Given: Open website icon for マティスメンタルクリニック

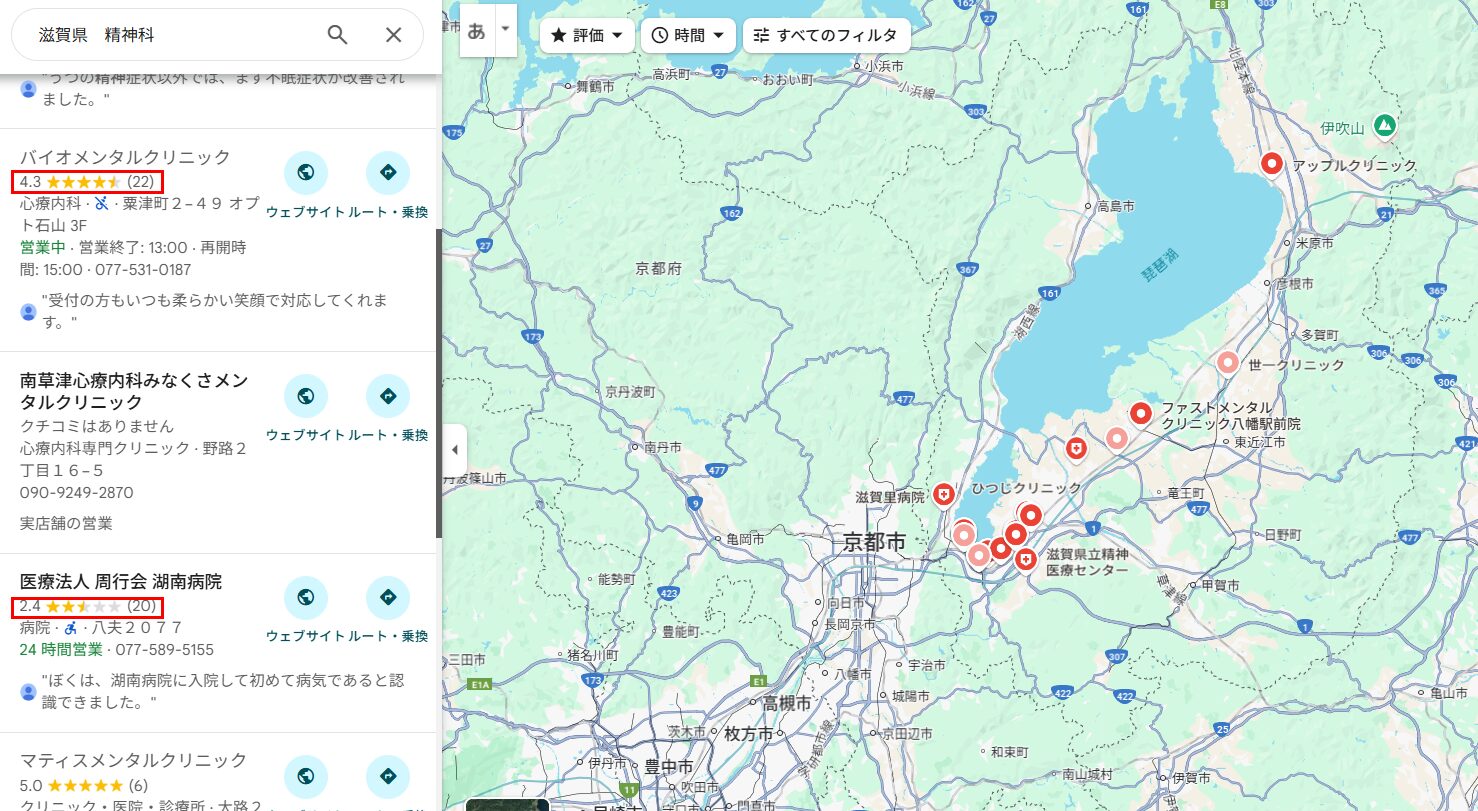Looking at the screenshot, I should [306, 777].
